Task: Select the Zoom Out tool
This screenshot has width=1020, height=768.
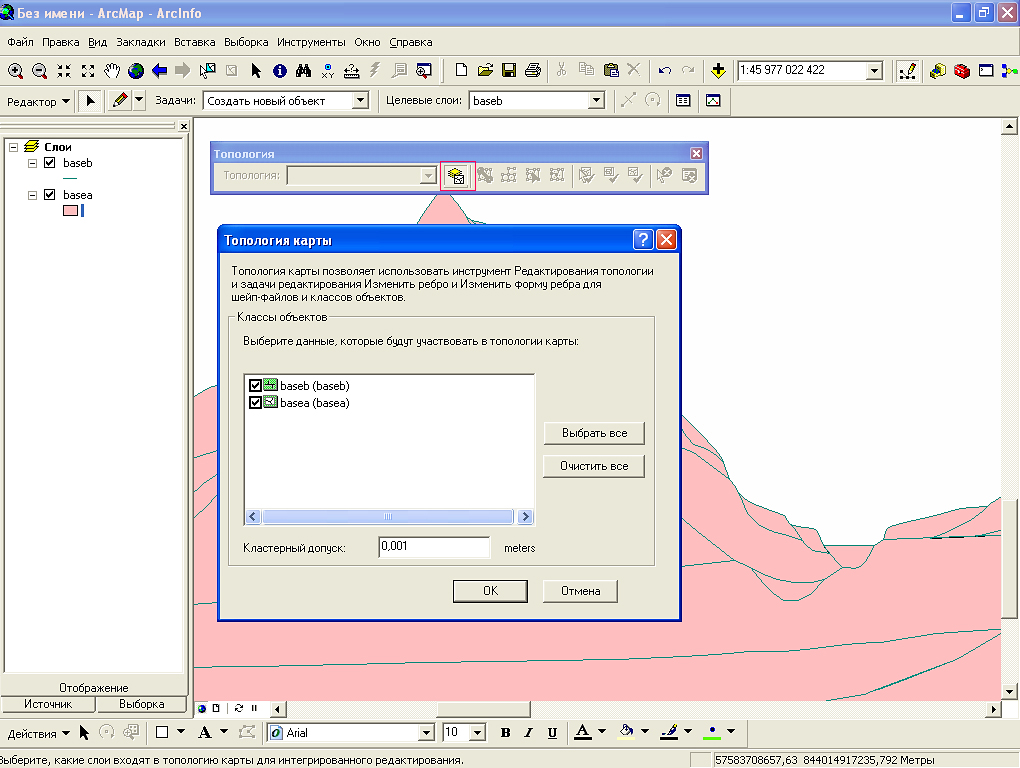Action: click(x=39, y=70)
